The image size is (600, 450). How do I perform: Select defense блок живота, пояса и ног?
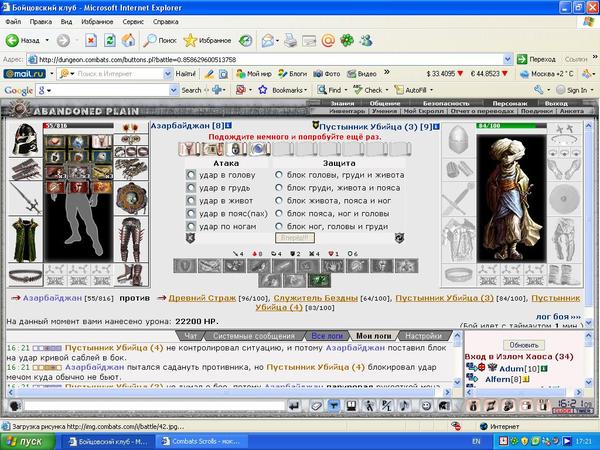point(279,201)
